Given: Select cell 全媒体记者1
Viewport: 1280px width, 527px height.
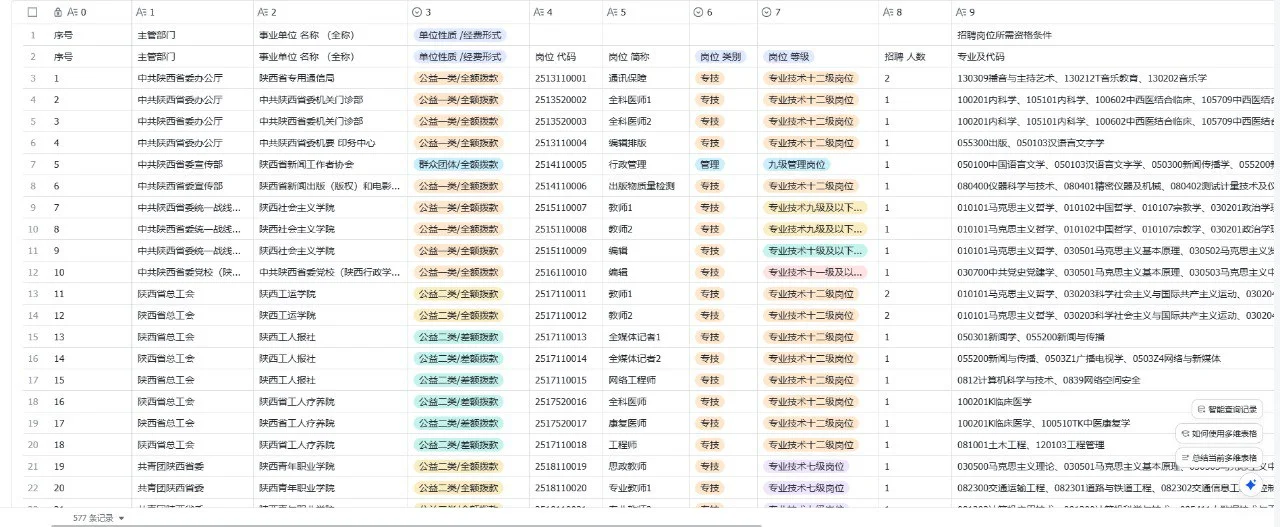Looking at the screenshot, I should pyautogui.click(x=644, y=337).
